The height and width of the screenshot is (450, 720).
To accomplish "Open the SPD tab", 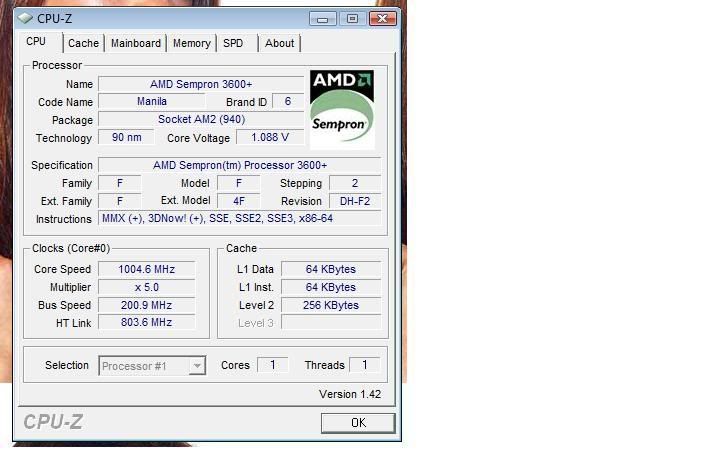I will (x=233, y=43).
